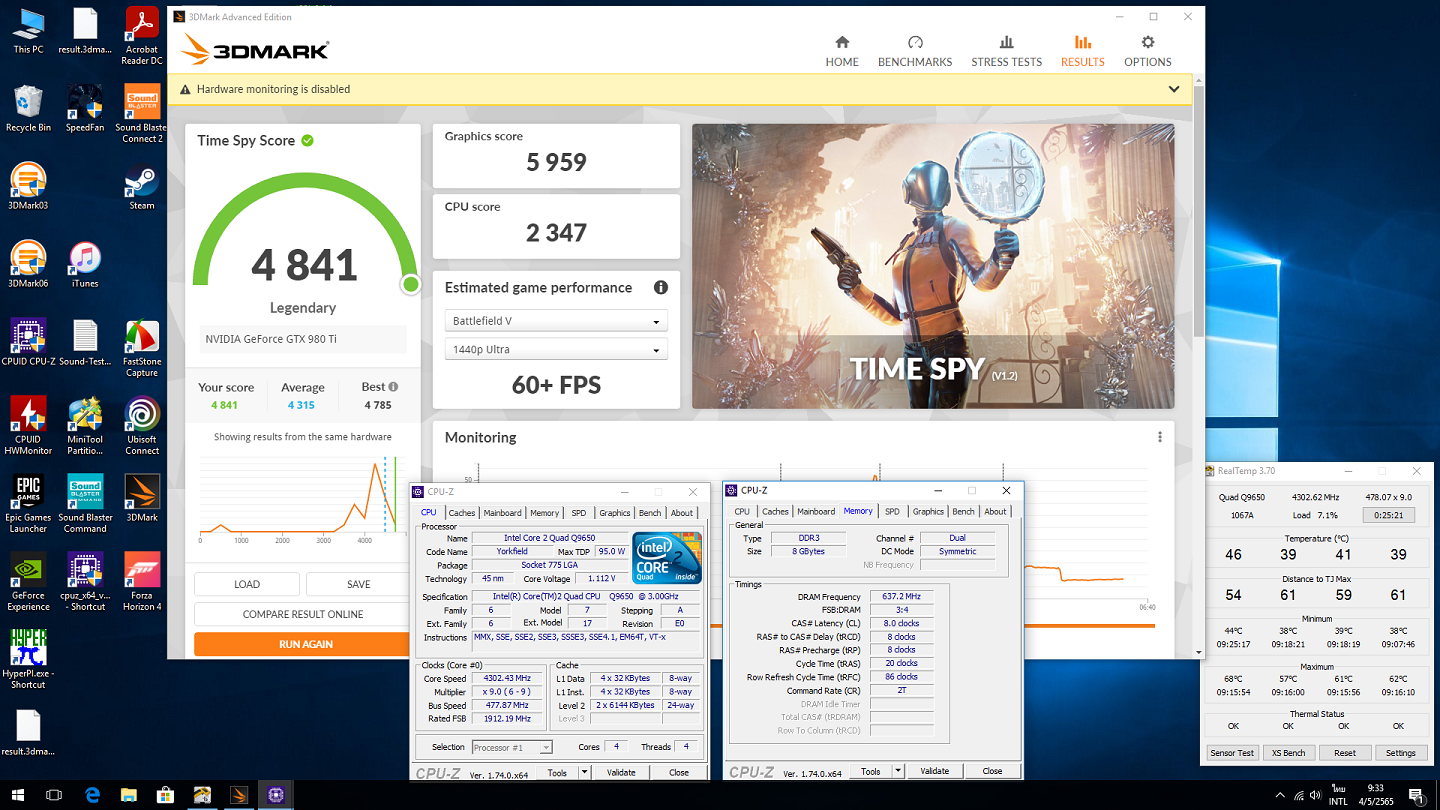Click the info icon next to Best score
Viewport: 1440px width, 810px height.
(393, 387)
